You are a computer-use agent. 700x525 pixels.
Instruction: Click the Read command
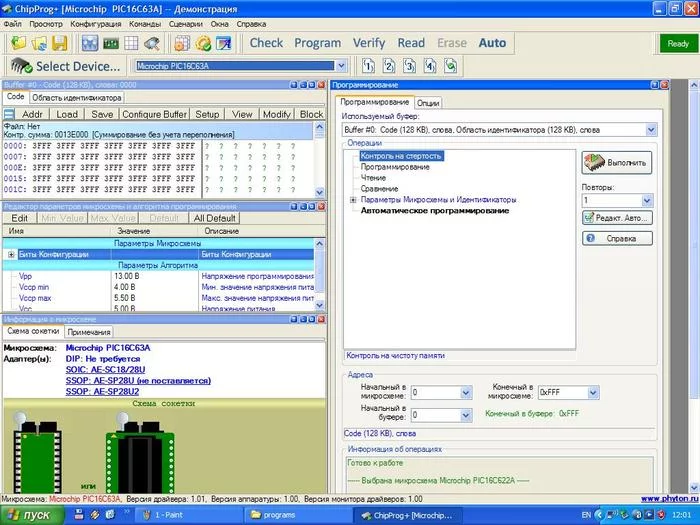tap(411, 43)
